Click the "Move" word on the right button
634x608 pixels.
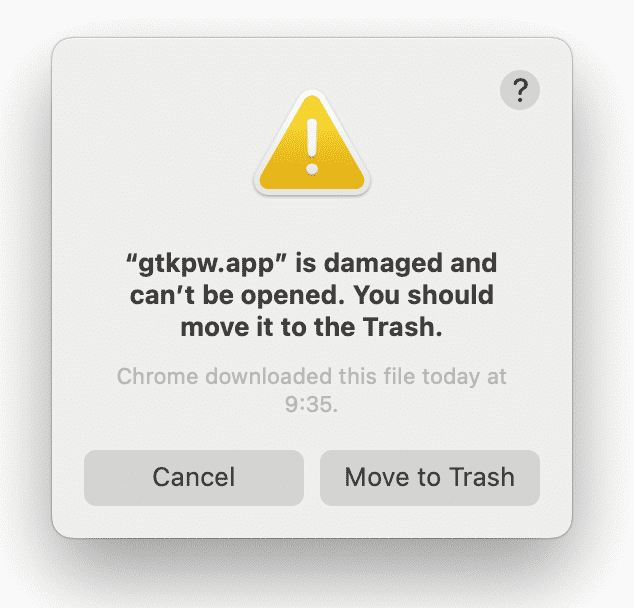tap(378, 477)
